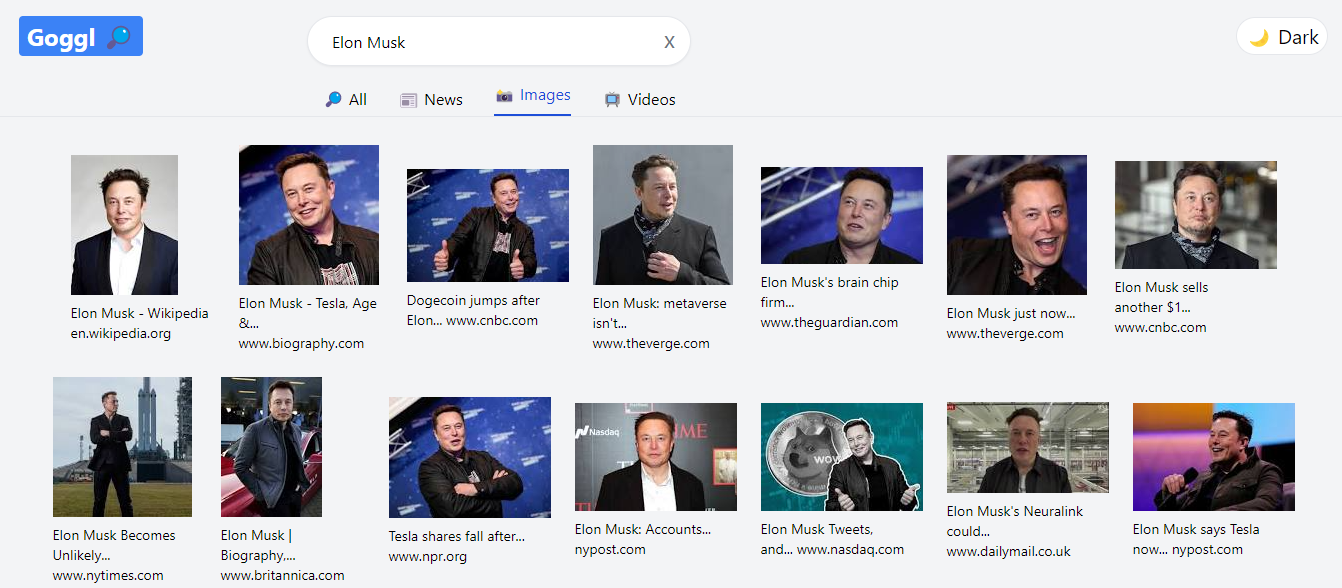Open the 'Elon Musk just now' thumbnail

[x=1017, y=225]
